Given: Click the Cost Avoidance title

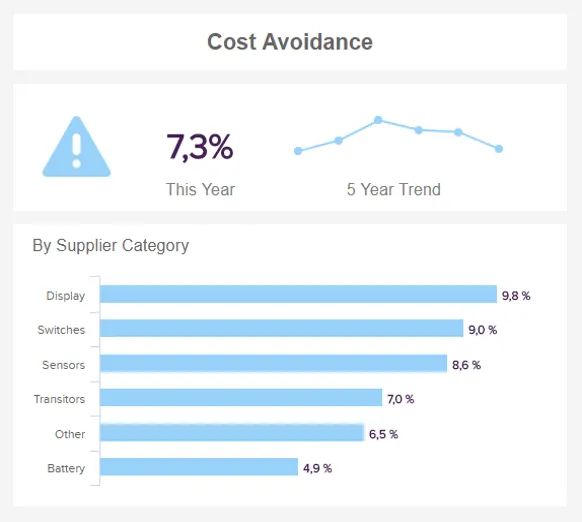Looking at the screenshot, I should 290,42.
